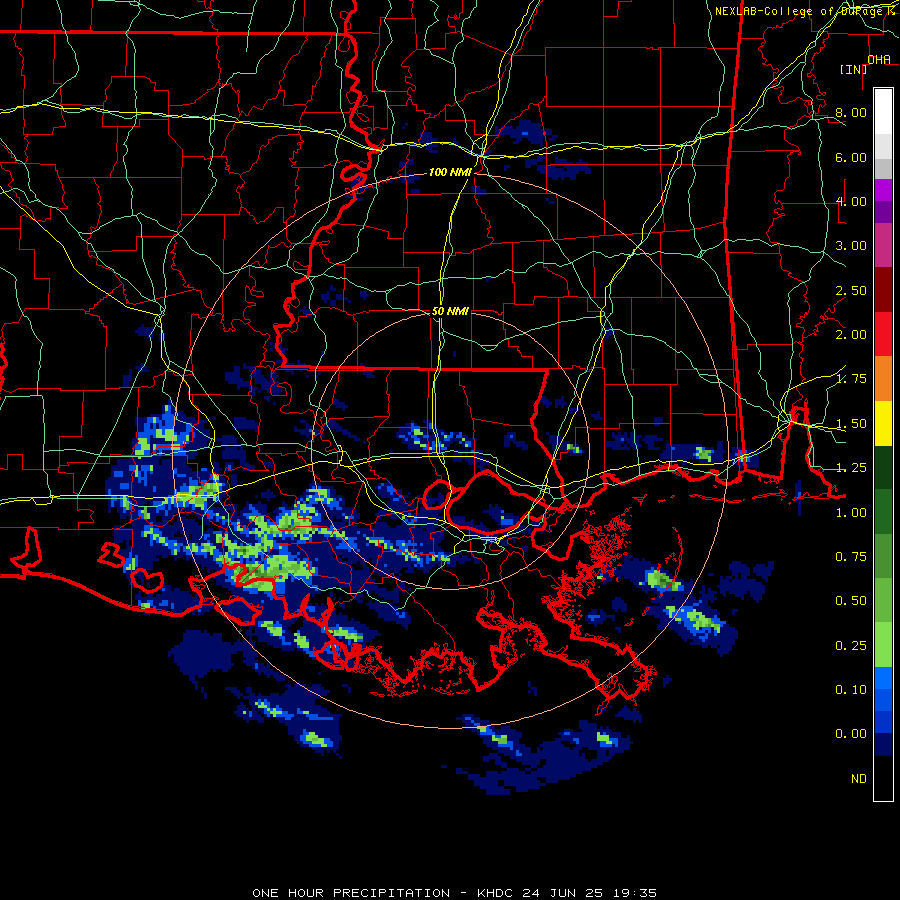Viewport: 900px width, 900px height.
Task: Click the OHA product code label
Action: 879,60
